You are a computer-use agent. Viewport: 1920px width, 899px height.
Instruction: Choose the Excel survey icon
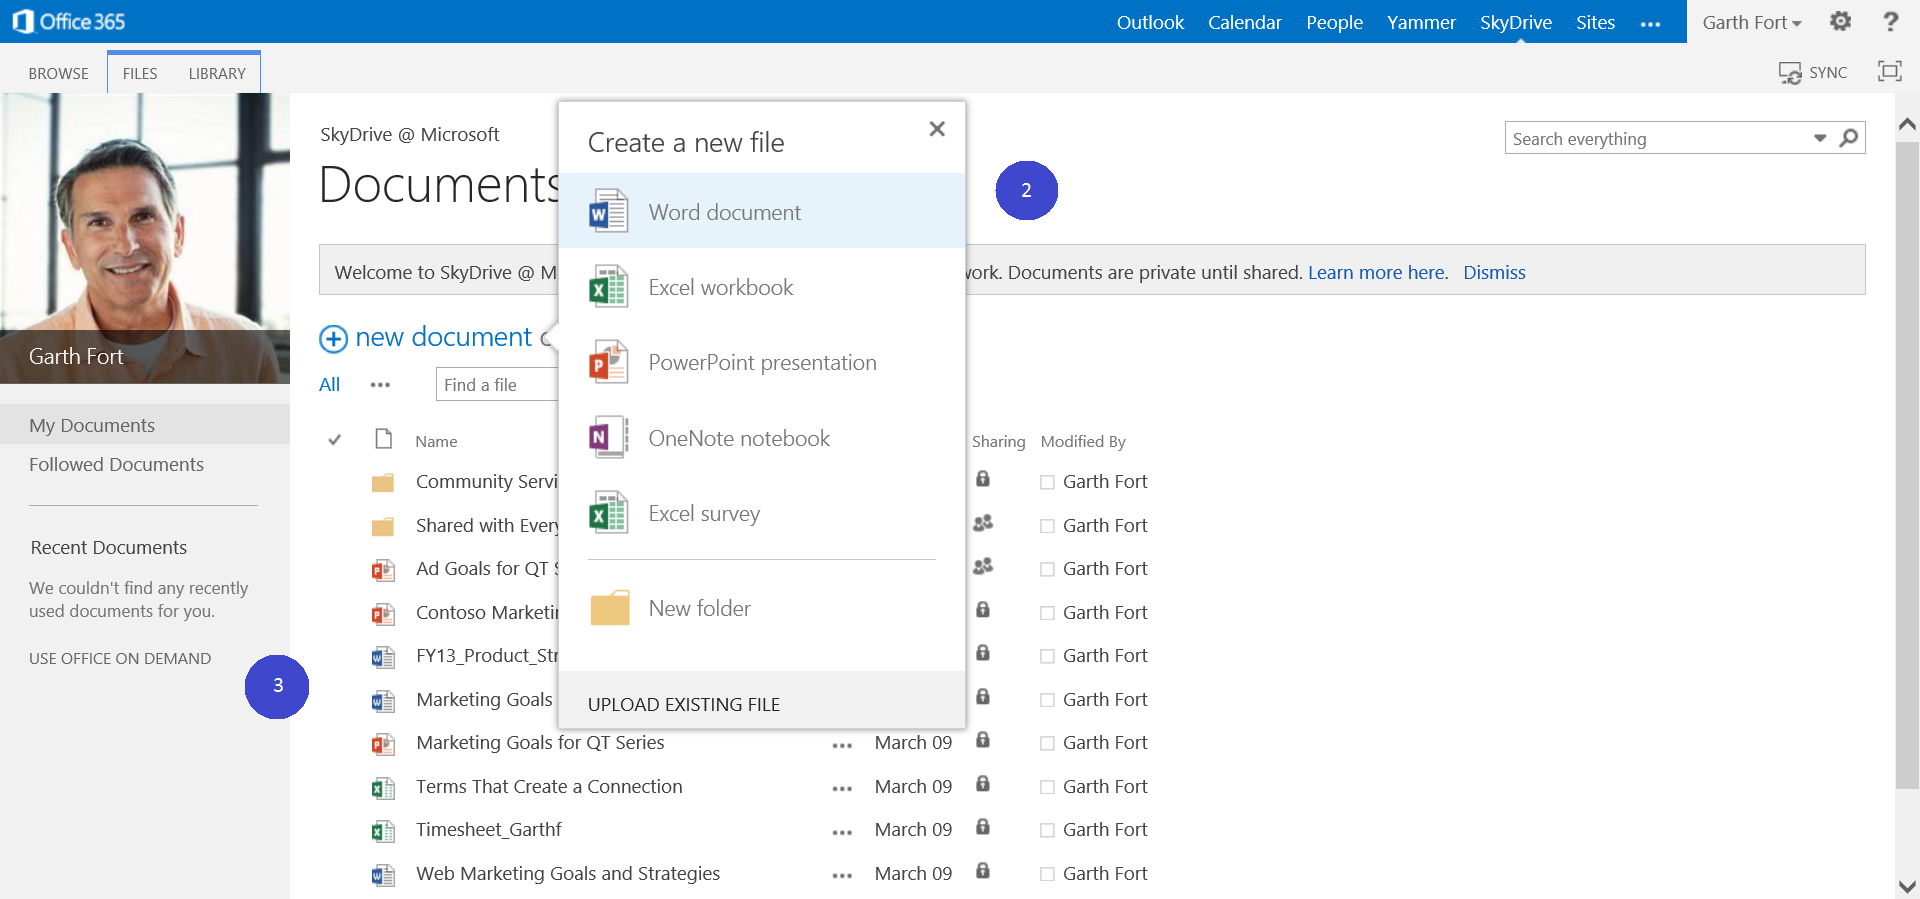[x=608, y=513]
